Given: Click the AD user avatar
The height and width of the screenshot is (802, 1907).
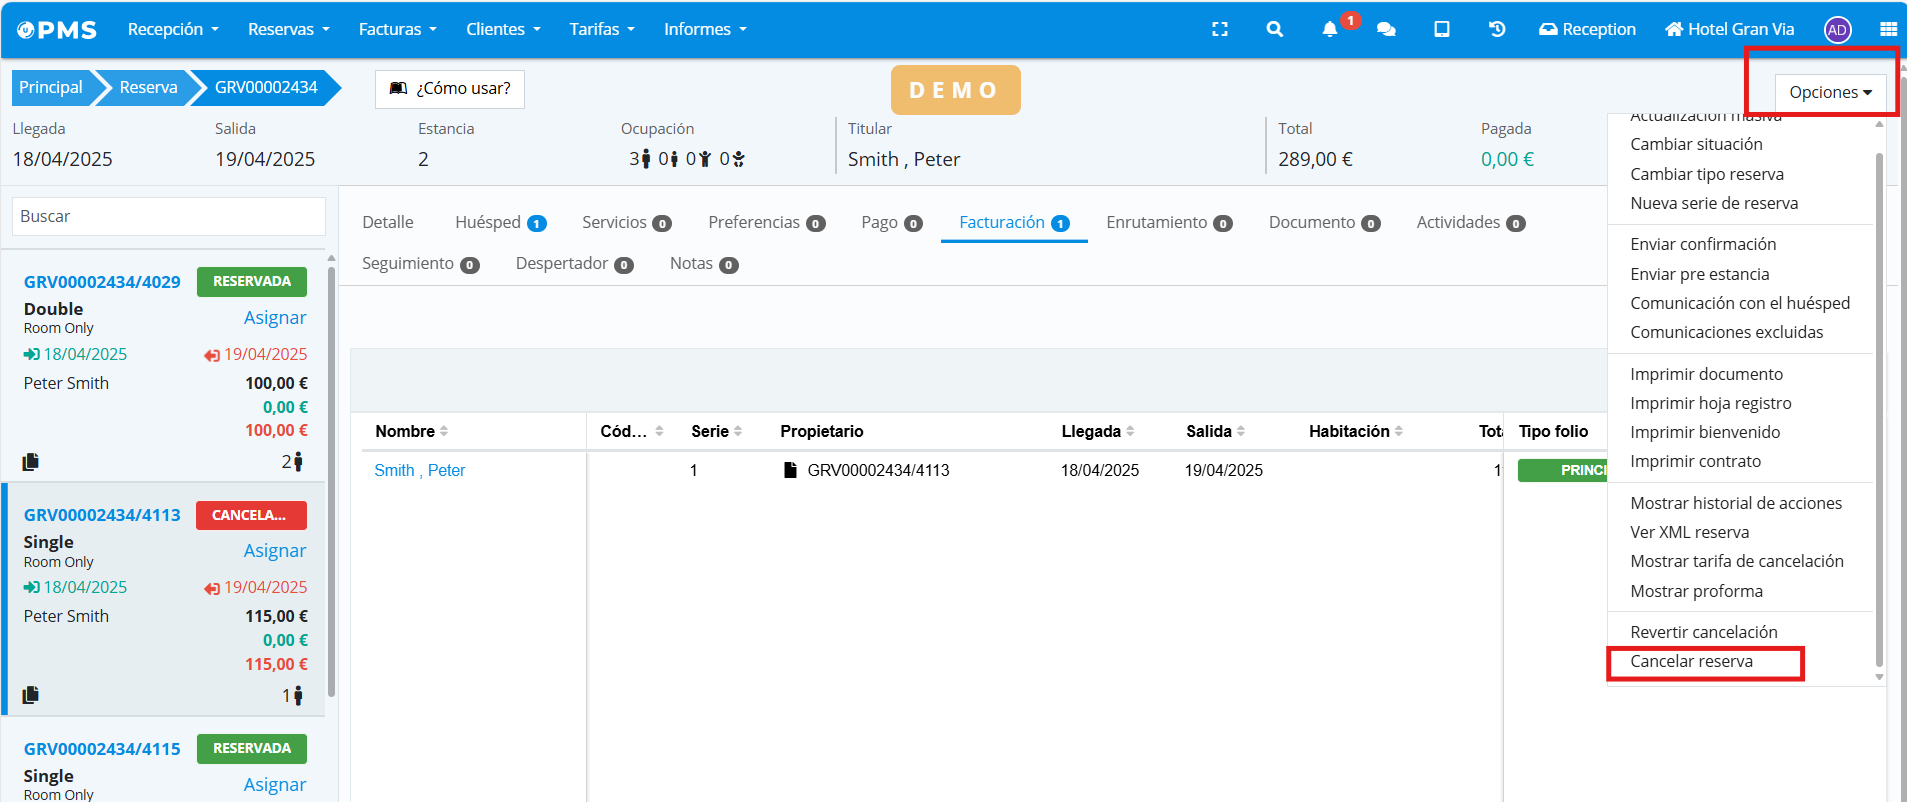Looking at the screenshot, I should click(x=1837, y=30).
